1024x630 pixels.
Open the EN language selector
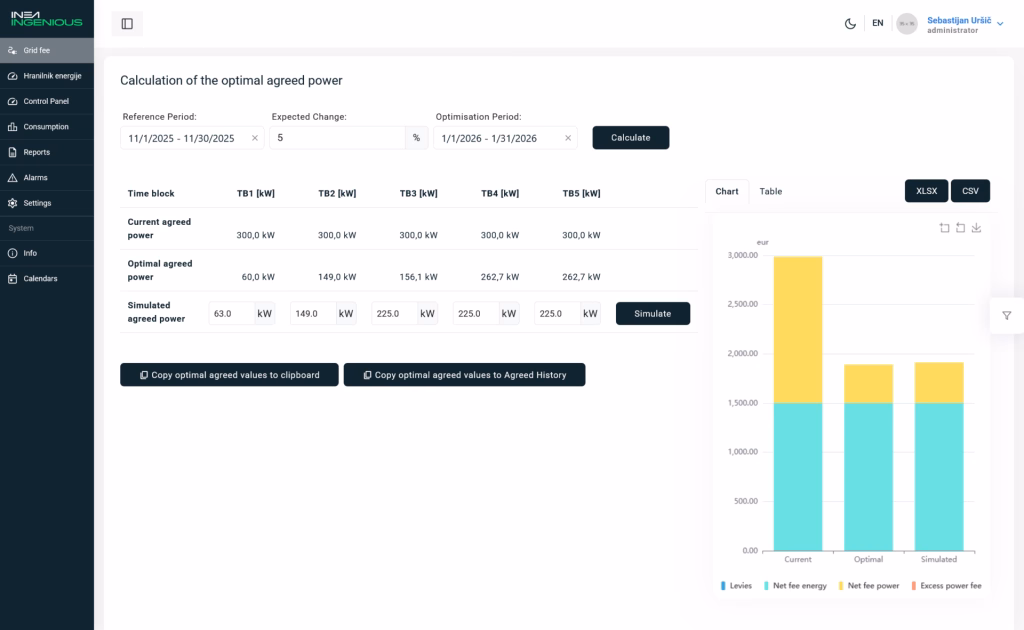pyautogui.click(x=878, y=24)
